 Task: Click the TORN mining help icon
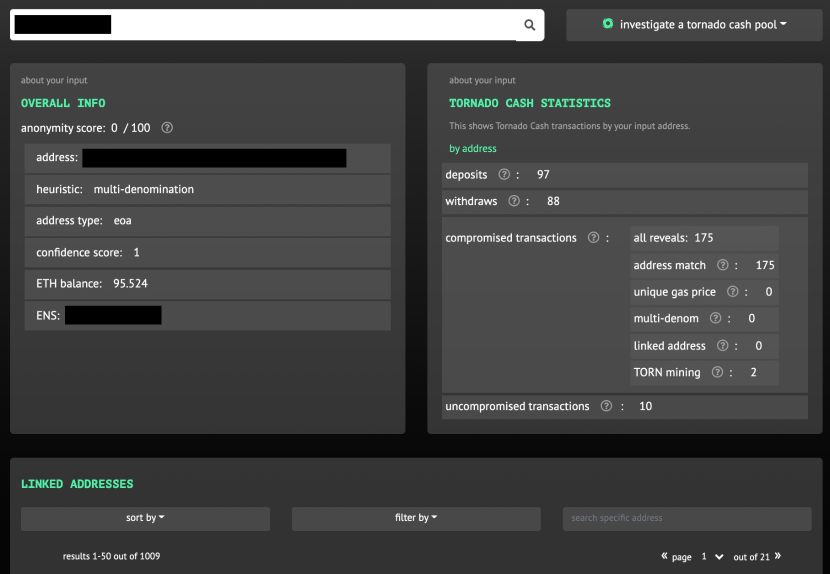click(x=717, y=372)
